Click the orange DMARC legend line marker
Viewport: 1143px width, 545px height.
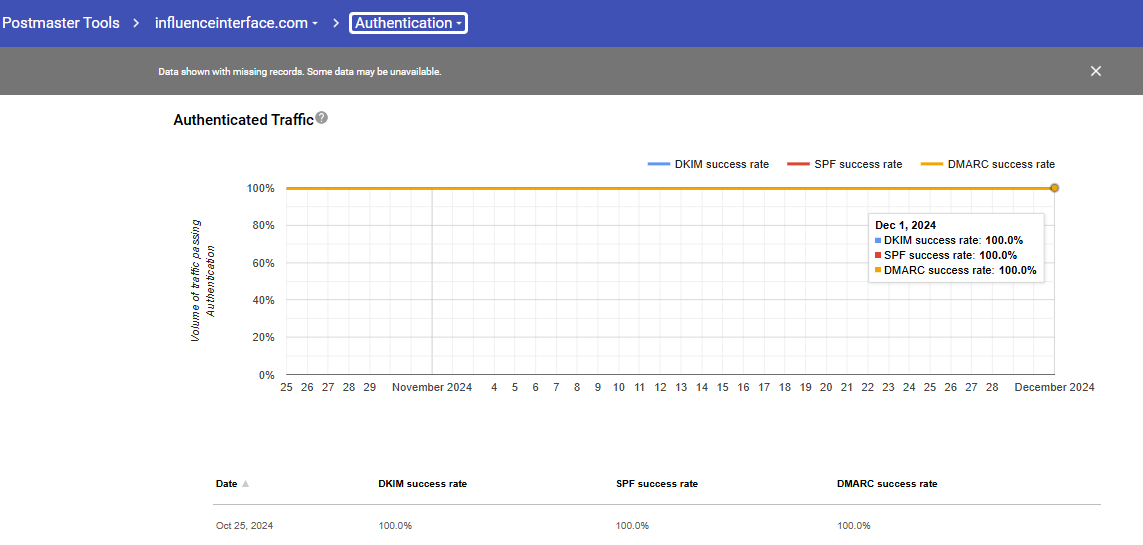click(x=931, y=164)
